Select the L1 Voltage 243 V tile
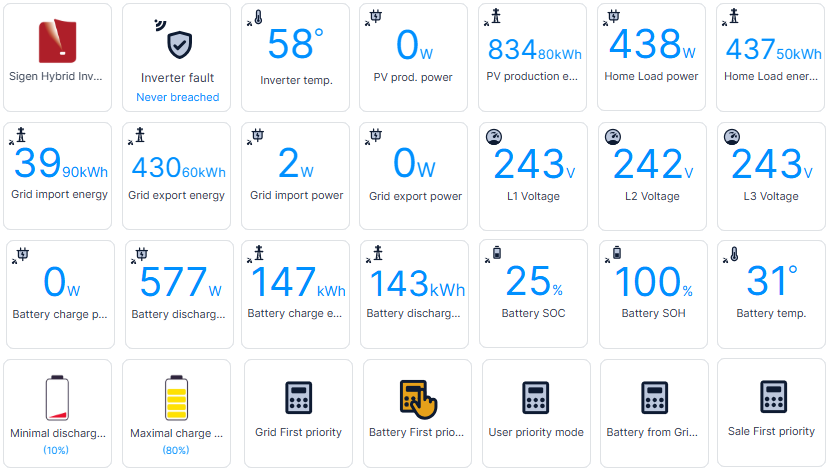 [534, 175]
